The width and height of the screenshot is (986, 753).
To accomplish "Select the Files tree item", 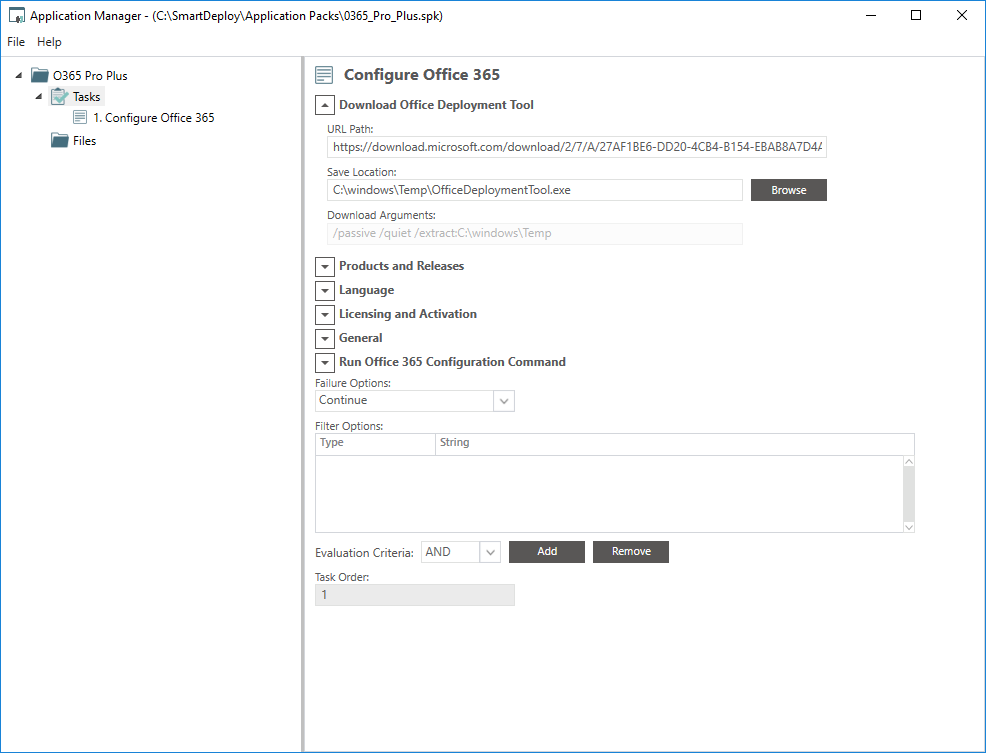I will (84, 140).
